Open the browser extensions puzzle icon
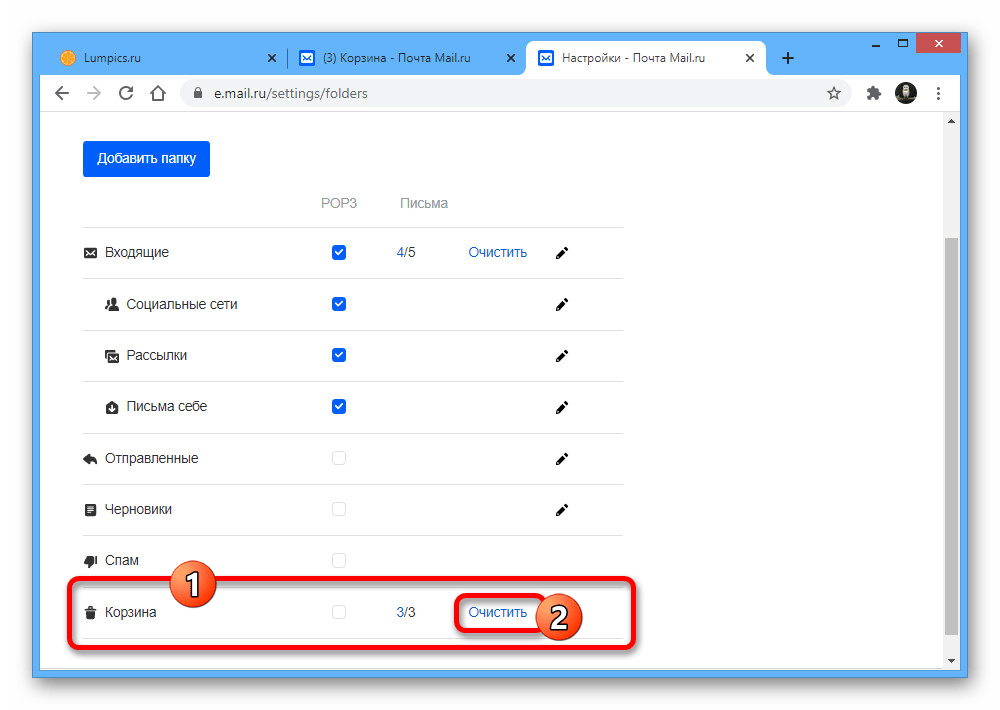Viewport: 1000px width, 710px height. (x=874, y=93)
